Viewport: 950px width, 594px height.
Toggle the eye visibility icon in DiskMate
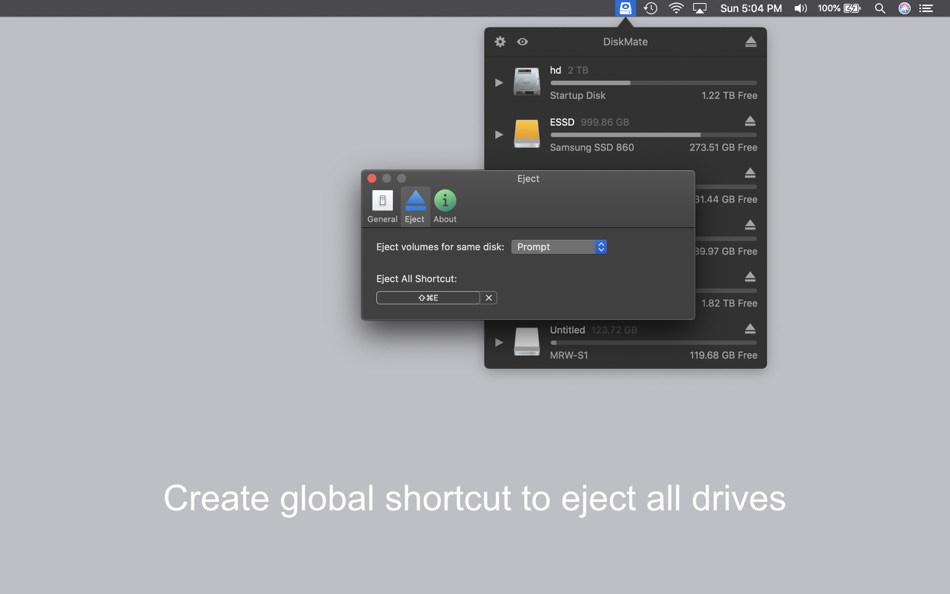522,42
